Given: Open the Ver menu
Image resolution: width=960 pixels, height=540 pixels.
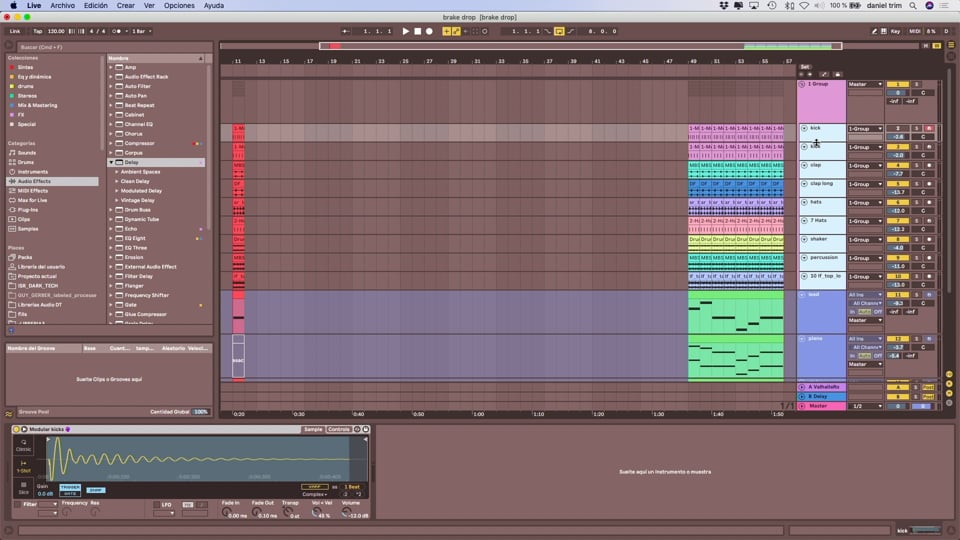Looking at the screenshot, I should click(149, 6).
